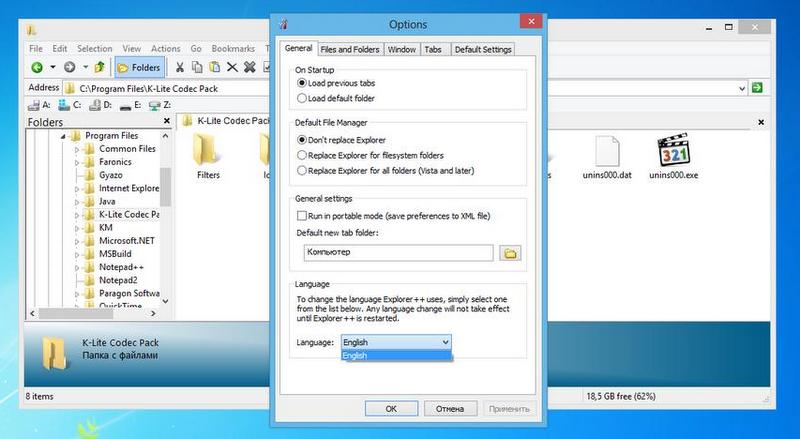Image resolution: width=800 pixels, height=439 pixels.
Task: Switch to Files and Folders tab
Action: [350, 50]
